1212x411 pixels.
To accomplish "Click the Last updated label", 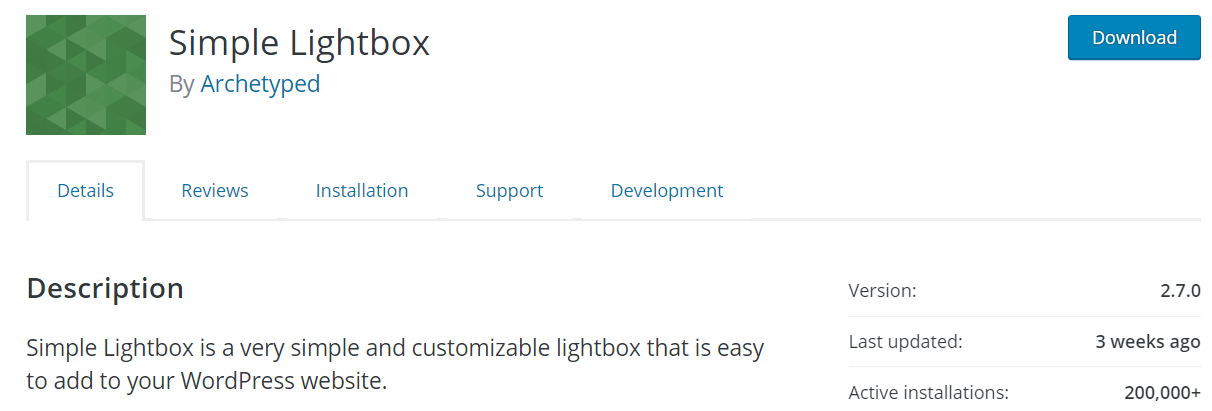I will click(905, 342).
